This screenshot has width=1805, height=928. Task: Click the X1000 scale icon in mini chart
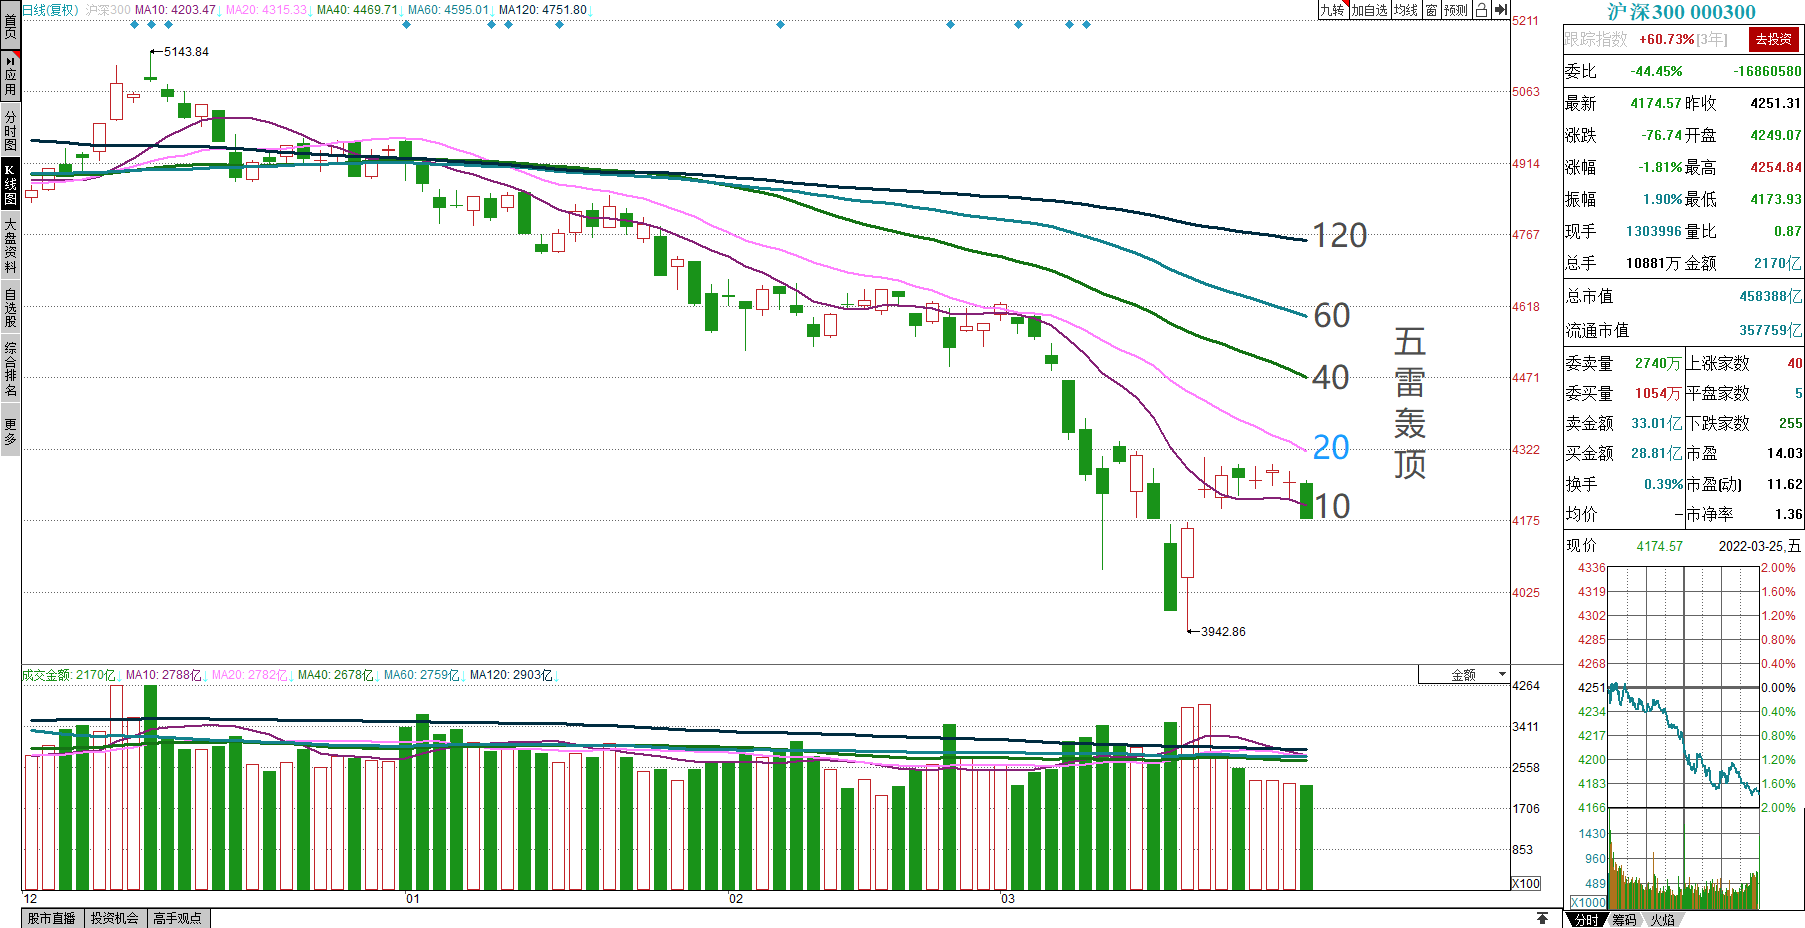point(1588,902)
